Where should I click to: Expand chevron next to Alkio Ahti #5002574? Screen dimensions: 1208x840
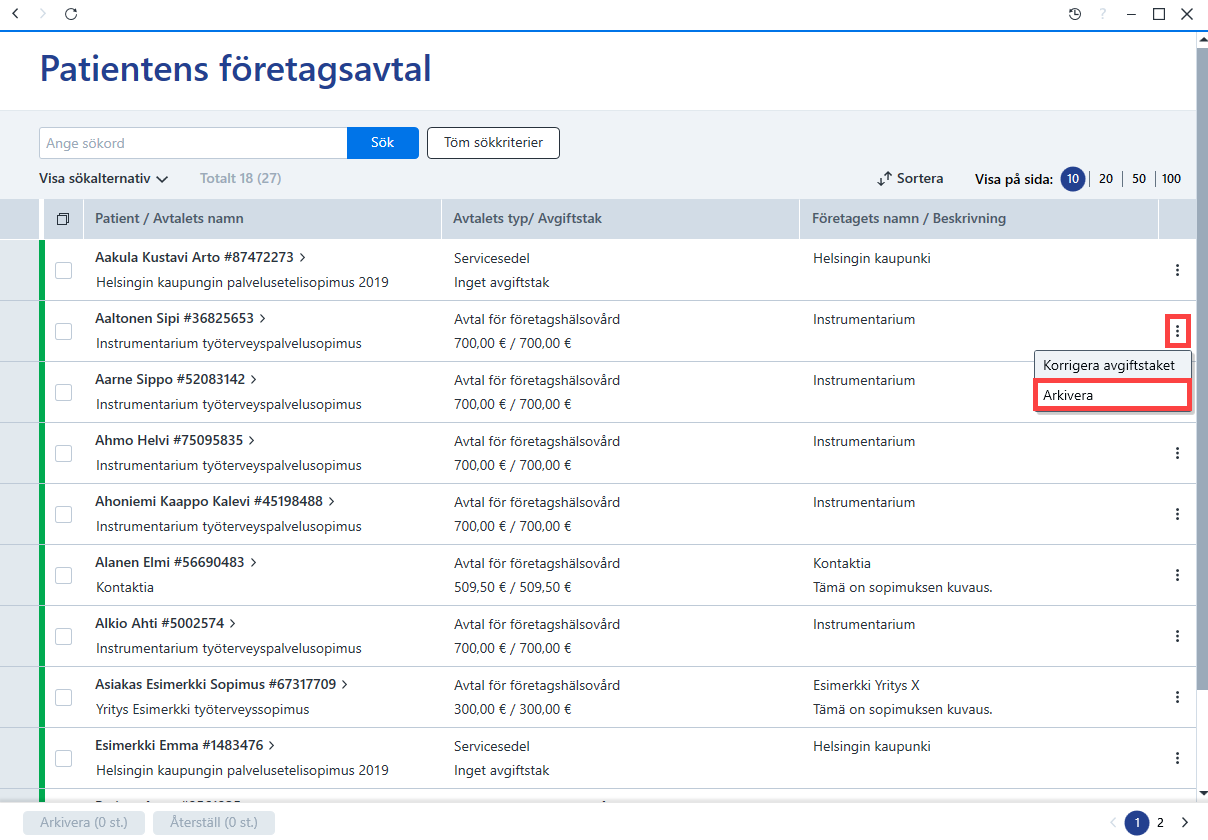233,624
